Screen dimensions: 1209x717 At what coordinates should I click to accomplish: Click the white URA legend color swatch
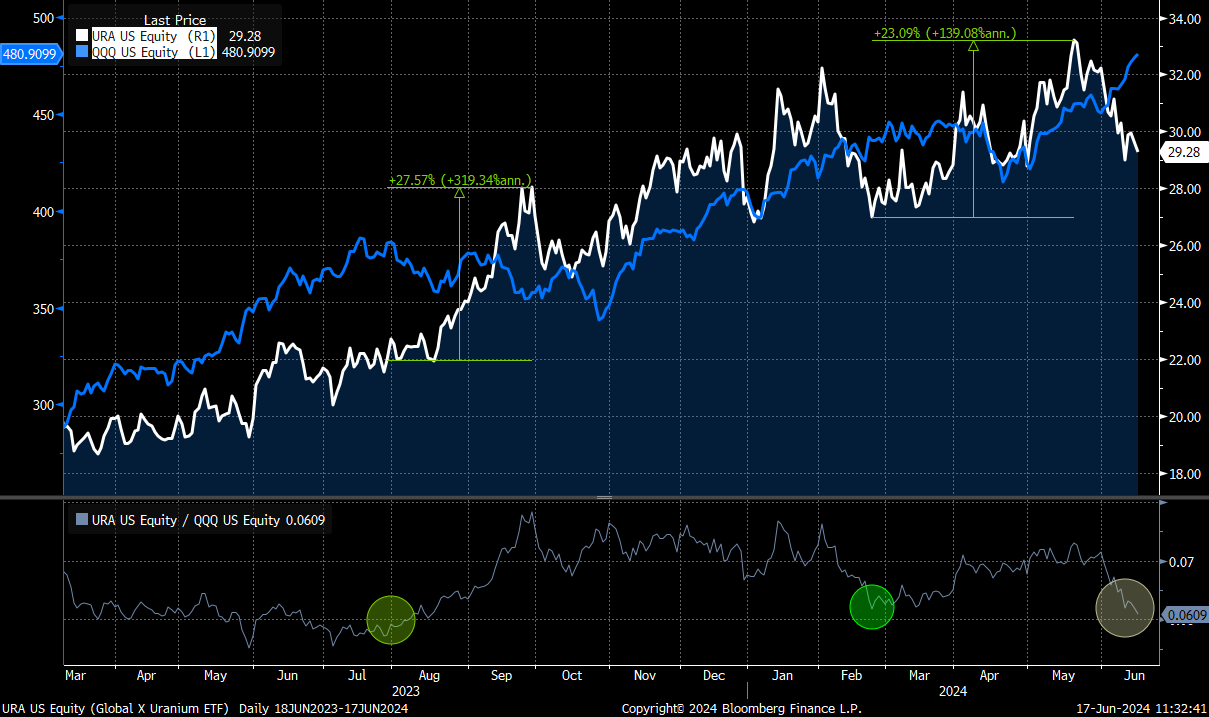coord(83,36)
